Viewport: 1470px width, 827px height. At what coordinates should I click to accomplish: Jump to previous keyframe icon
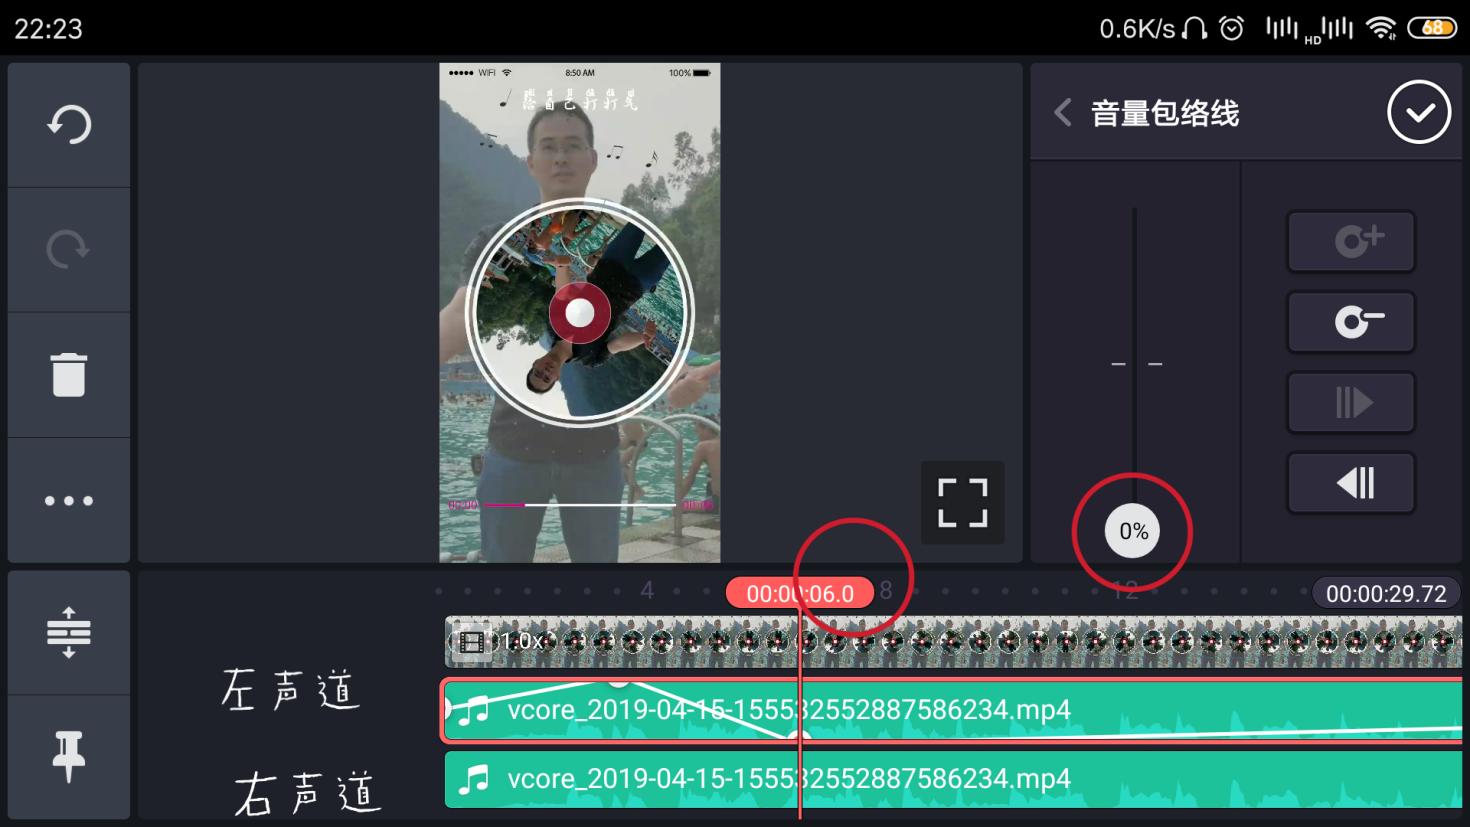(1351, 482)
